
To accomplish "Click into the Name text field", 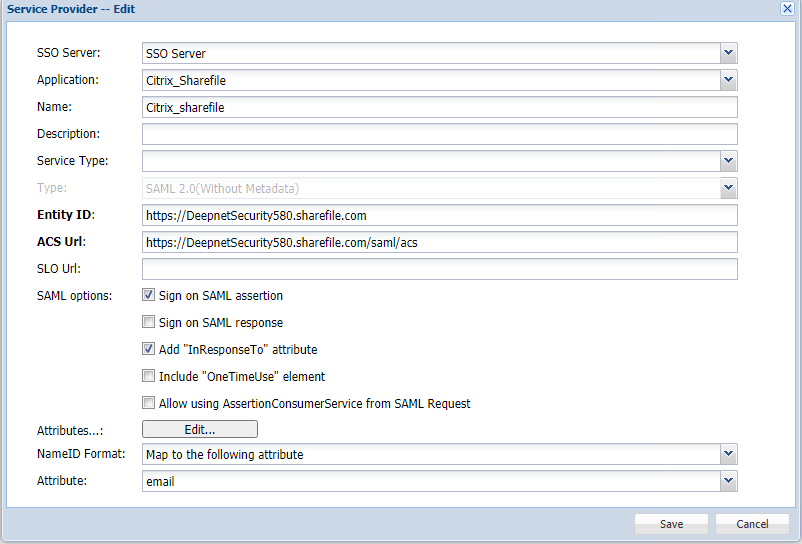I will 440,107.
